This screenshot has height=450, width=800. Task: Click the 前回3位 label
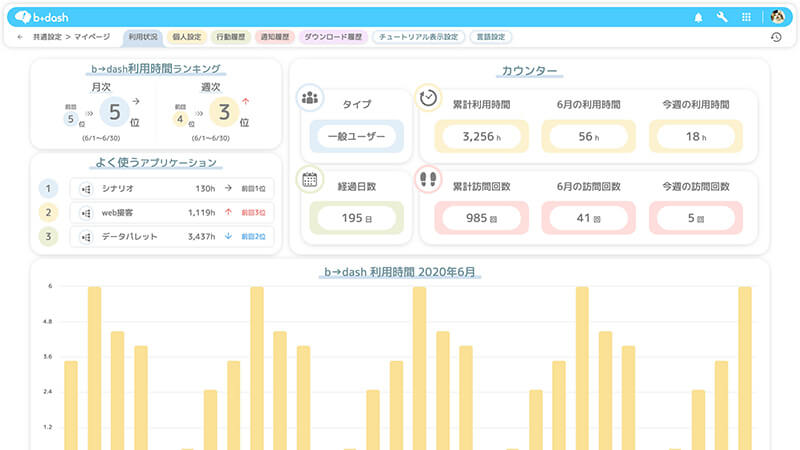[x=253, y=213]
